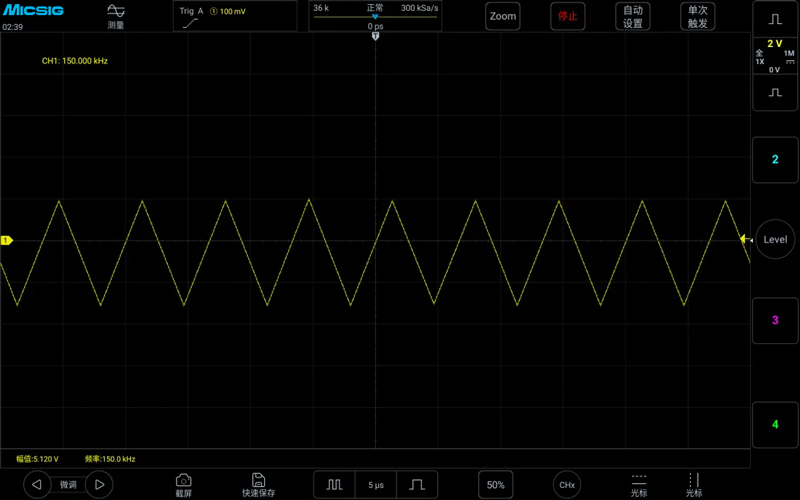Open the measurement (测量) icon

(116, 16)
